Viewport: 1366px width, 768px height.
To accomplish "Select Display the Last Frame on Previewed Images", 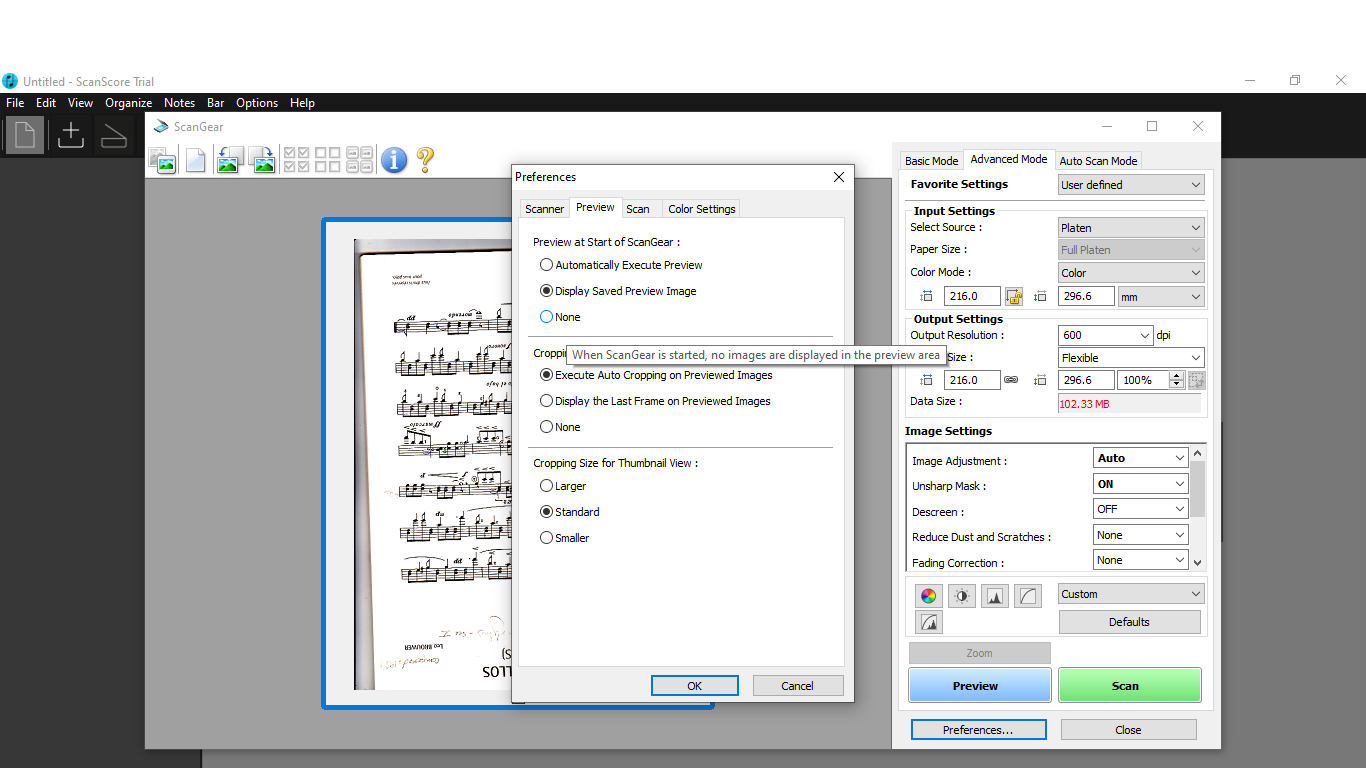I will point(655,401).
